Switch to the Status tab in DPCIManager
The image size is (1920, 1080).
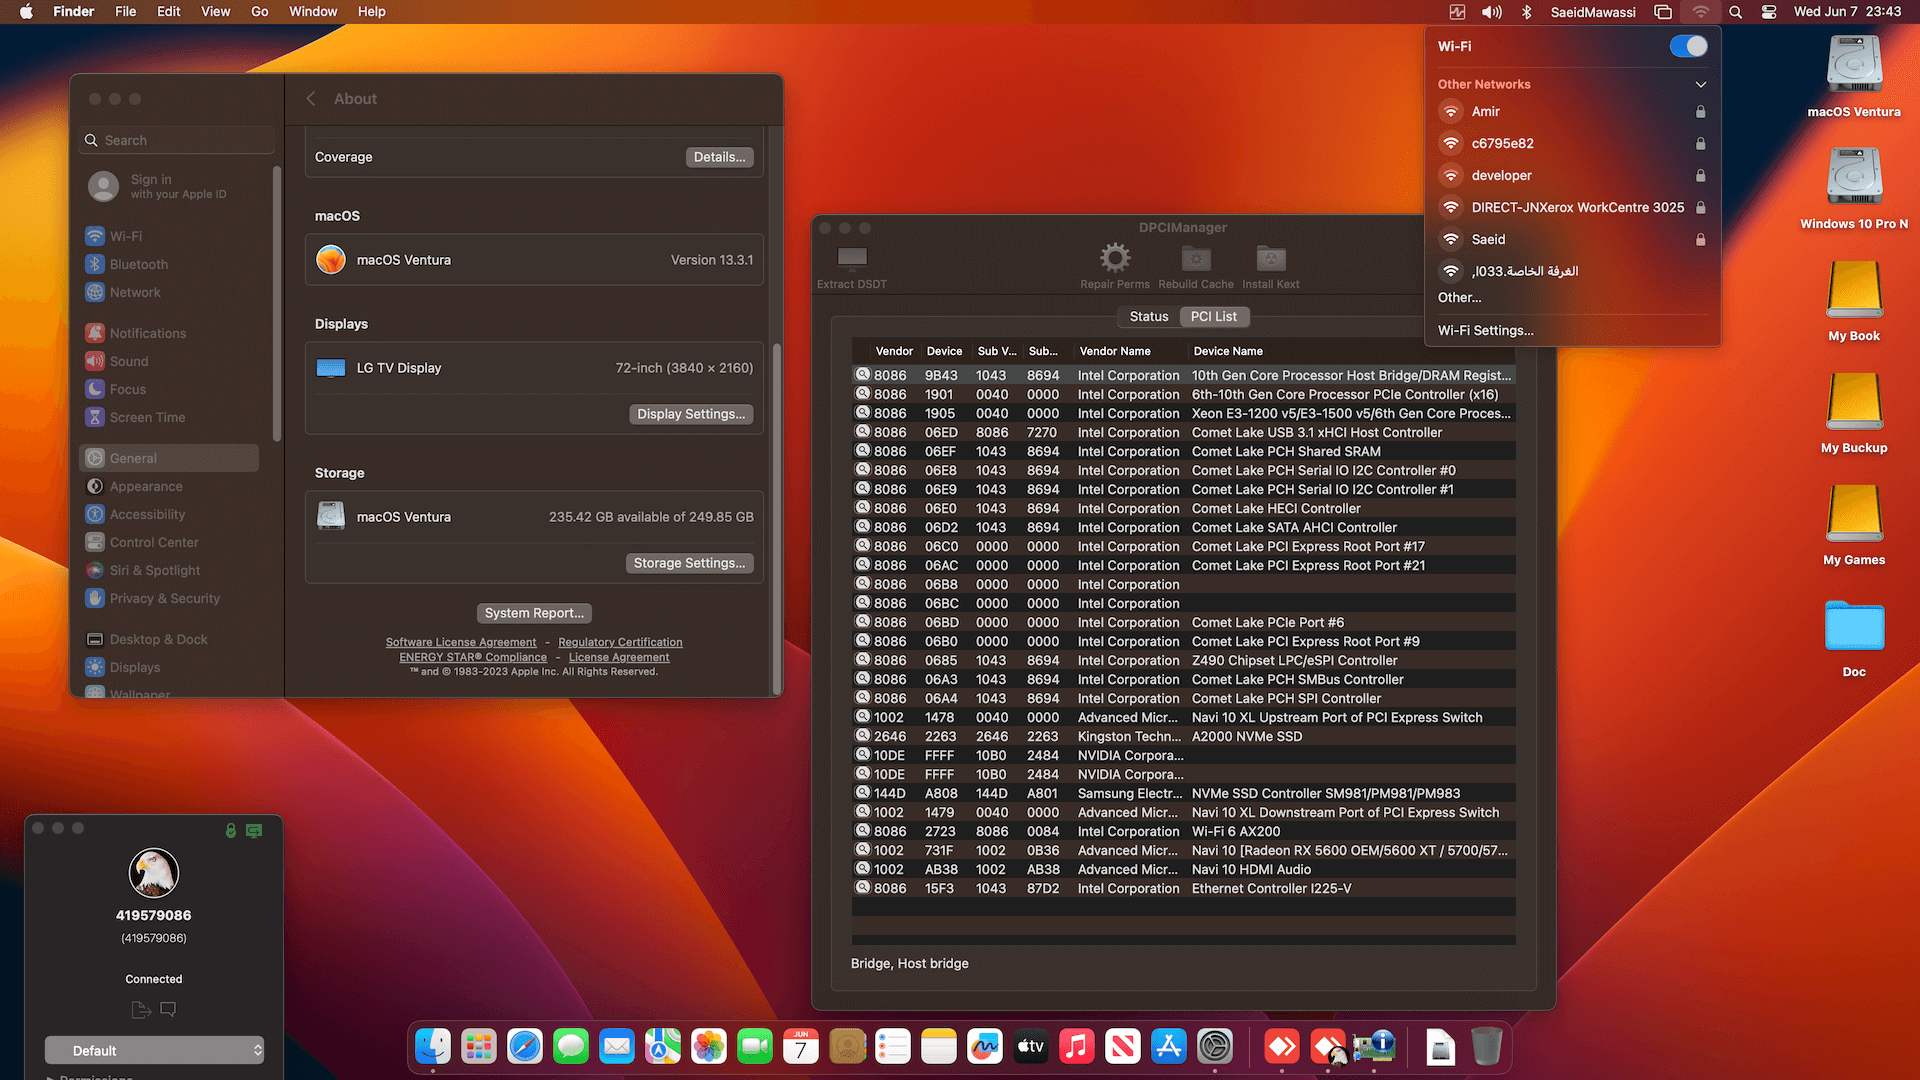coord(1149,316)
